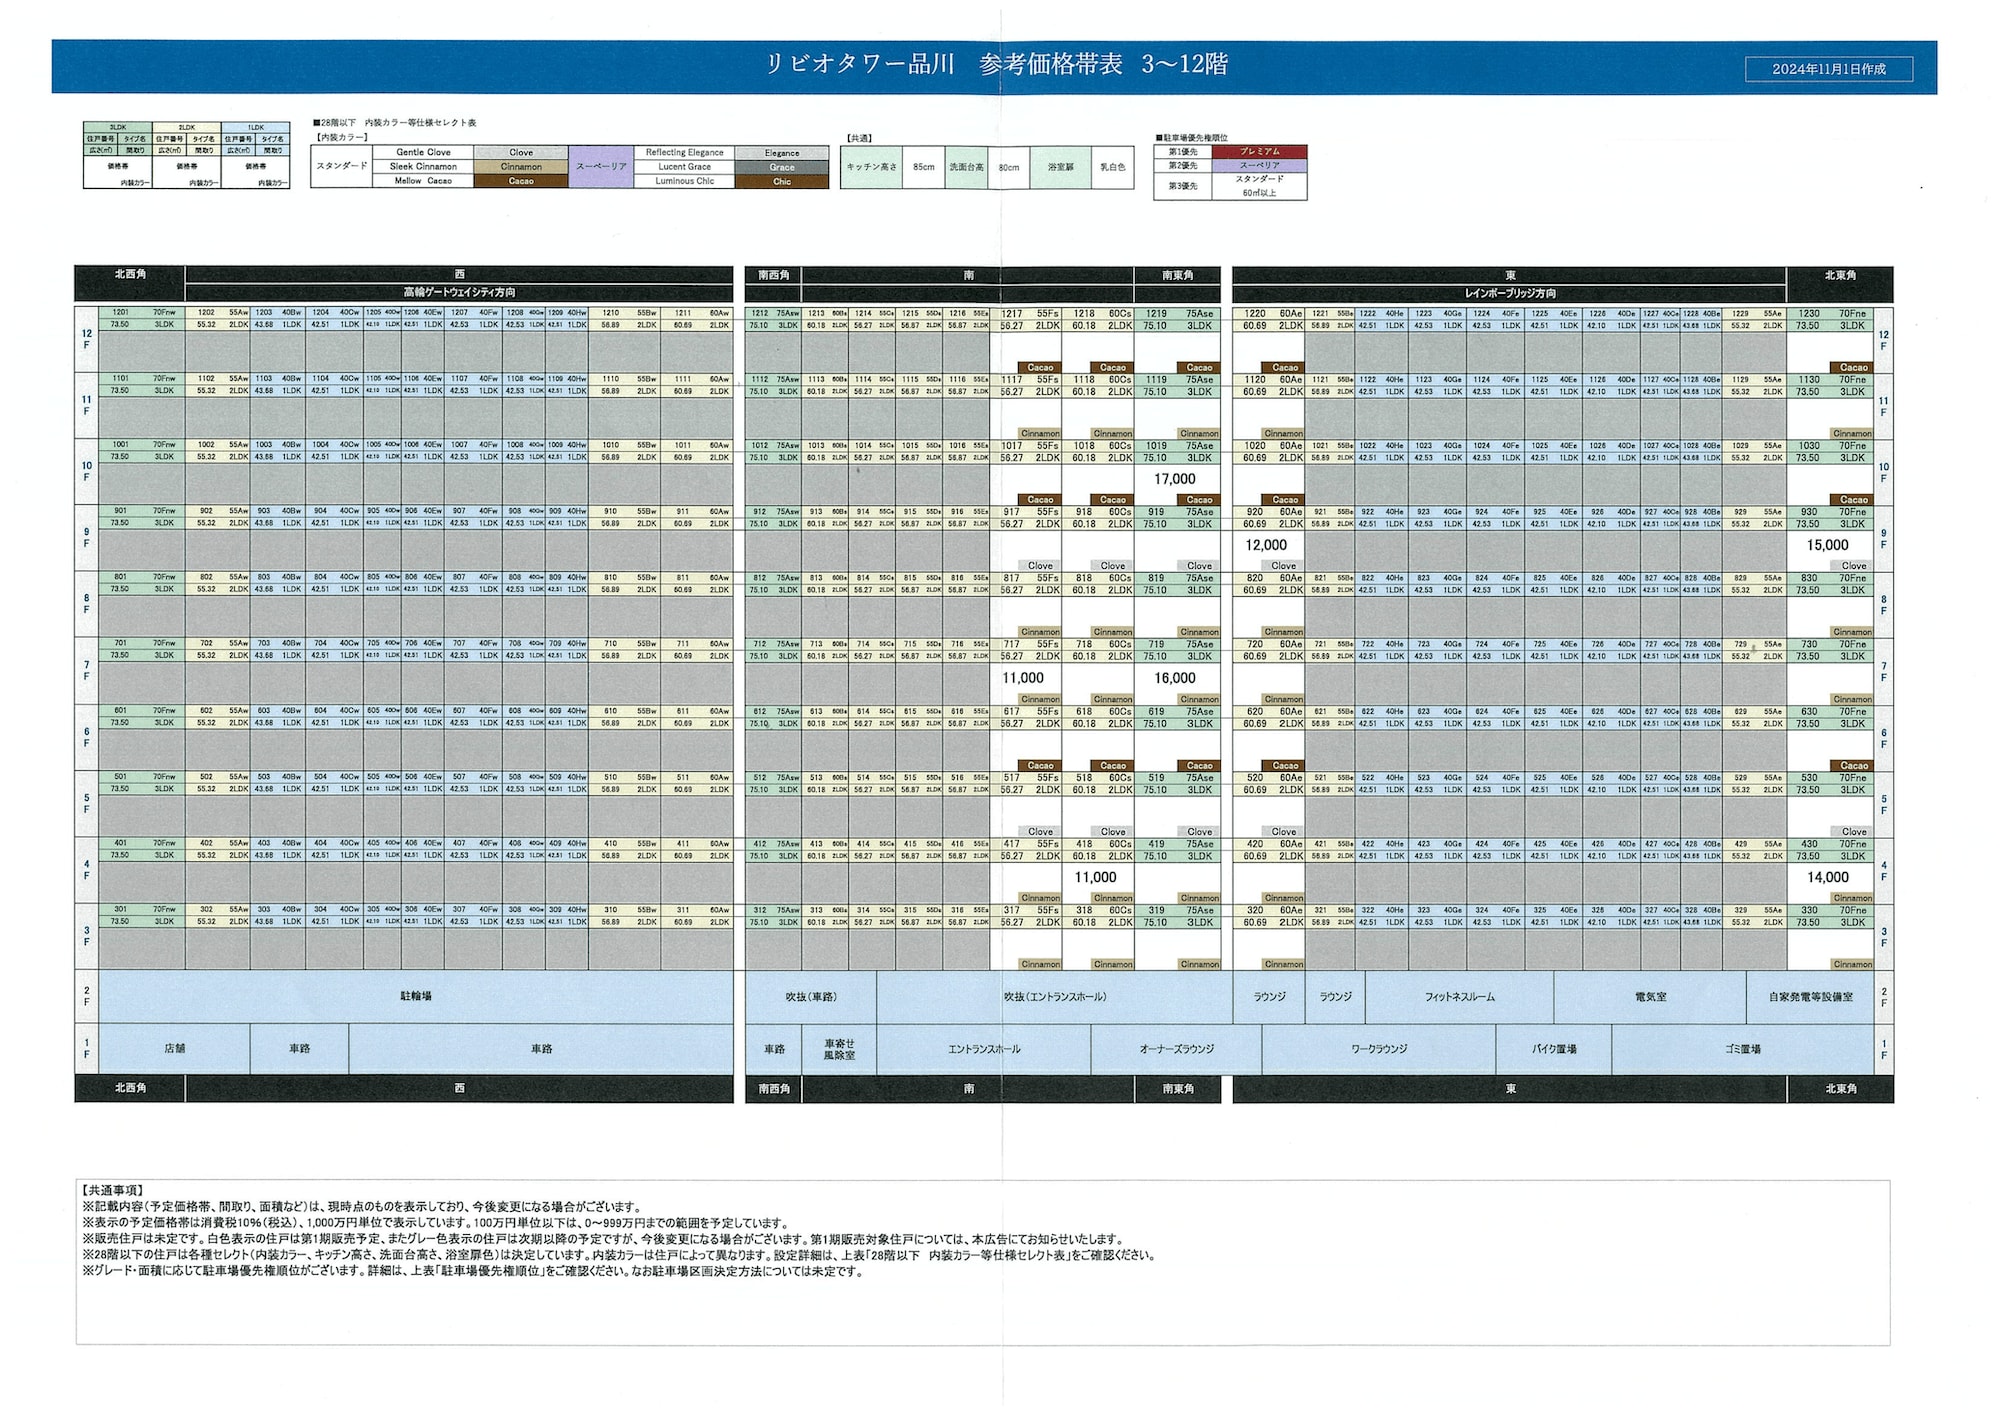Click the 'ゴミ置場' cell on 1F
The image size is (2000, 1414).
(1742, 1049)
